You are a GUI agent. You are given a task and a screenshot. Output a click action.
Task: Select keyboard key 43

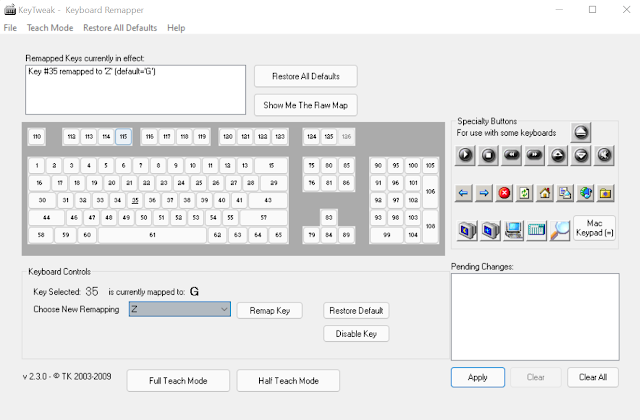point(268,200)
